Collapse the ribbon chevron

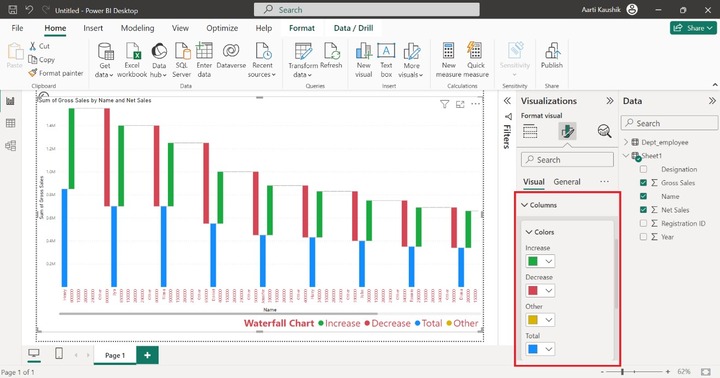(715, 85)
